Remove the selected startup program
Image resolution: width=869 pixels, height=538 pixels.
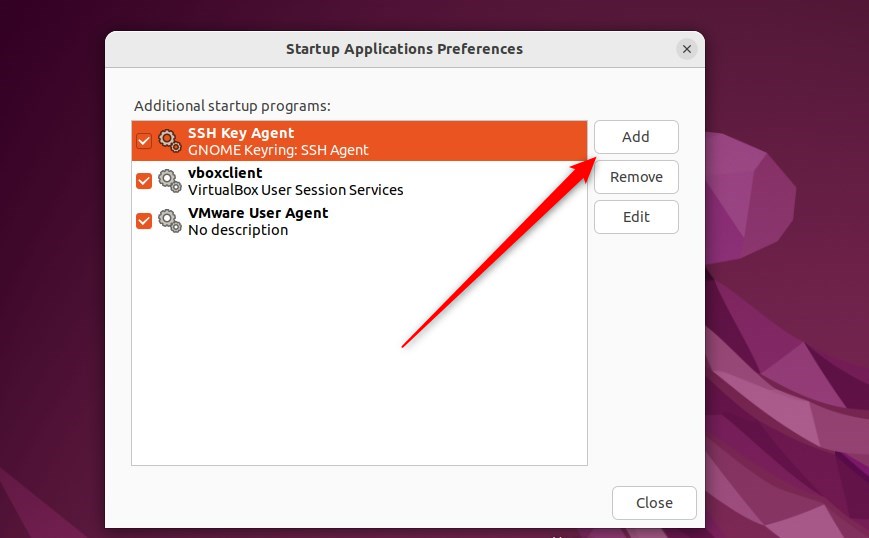click(x=636, y=177)
